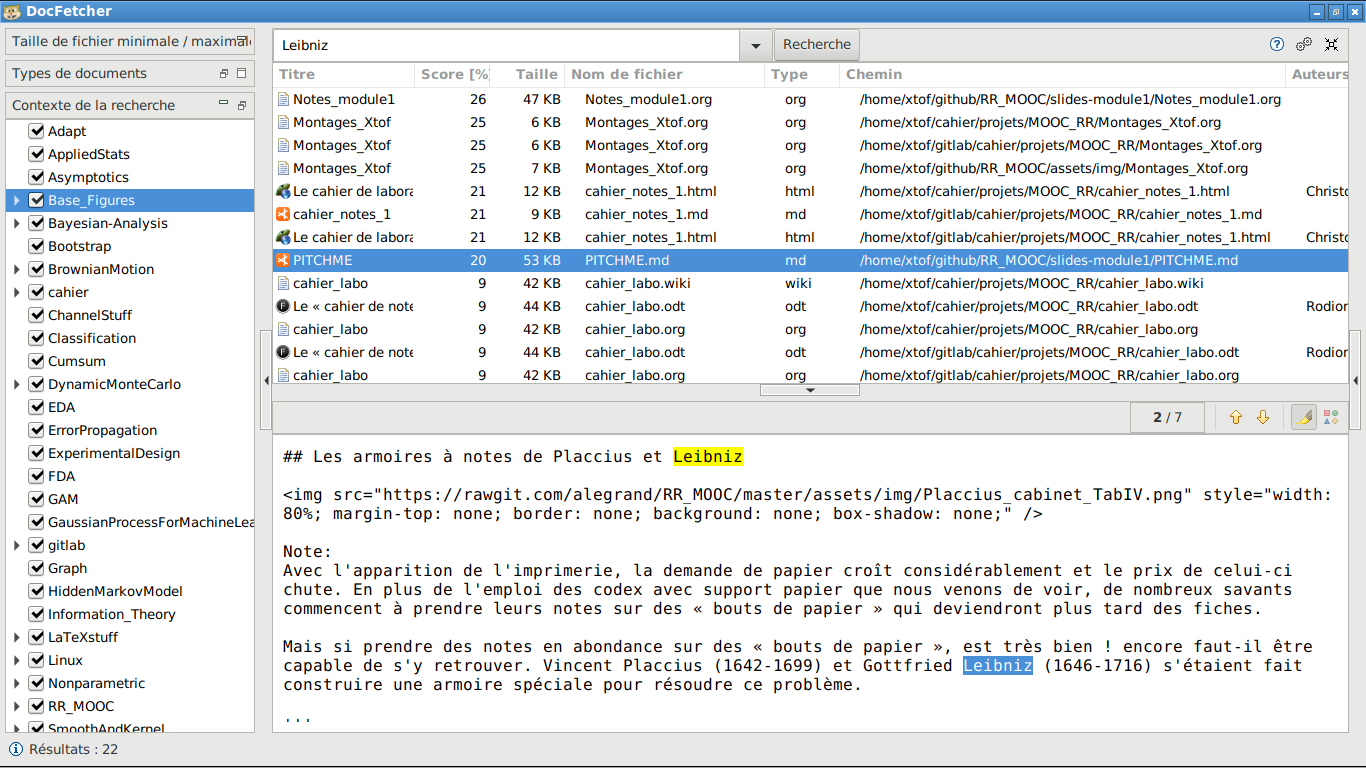Disable the GAM index checkbox
The height and width of the screenshot is (768, 1366).
click(x=37, y=499)
